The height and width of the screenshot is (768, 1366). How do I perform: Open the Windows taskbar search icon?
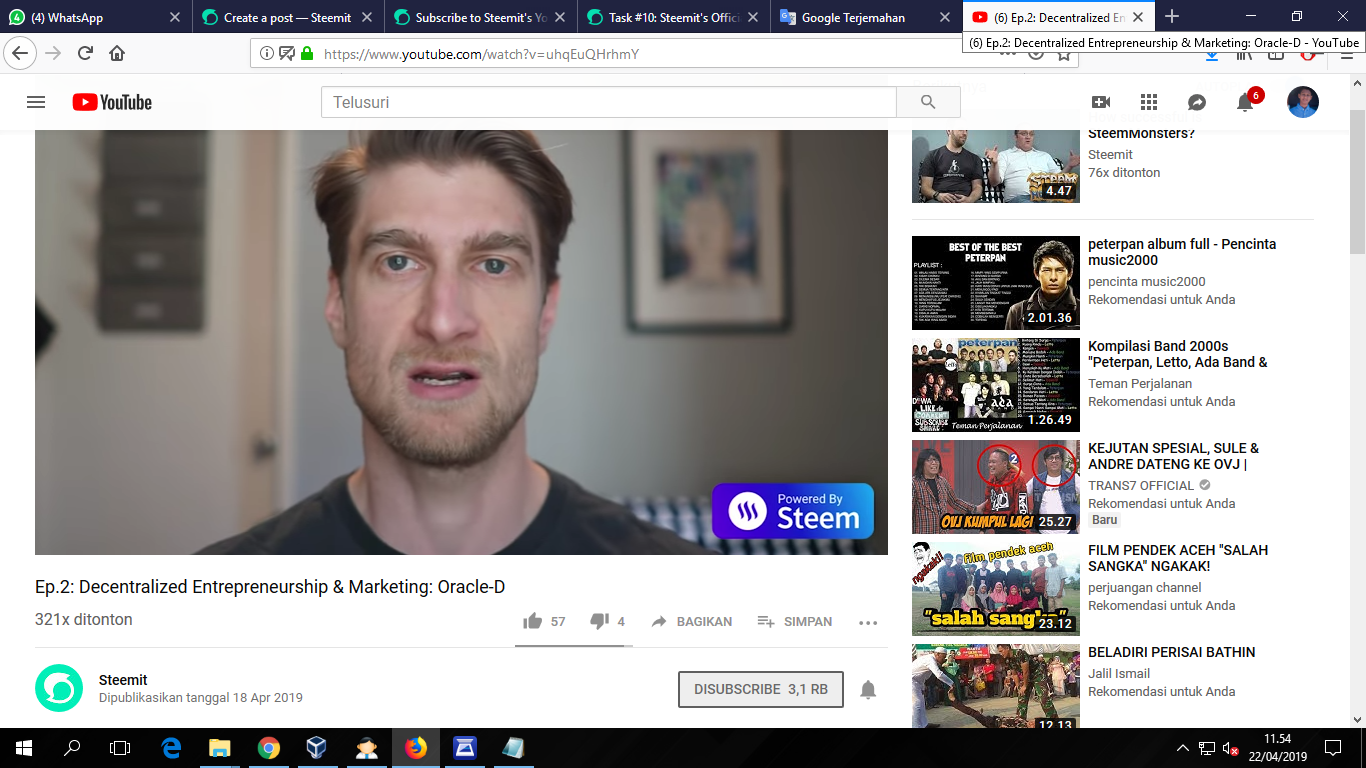tap(72, 748)
